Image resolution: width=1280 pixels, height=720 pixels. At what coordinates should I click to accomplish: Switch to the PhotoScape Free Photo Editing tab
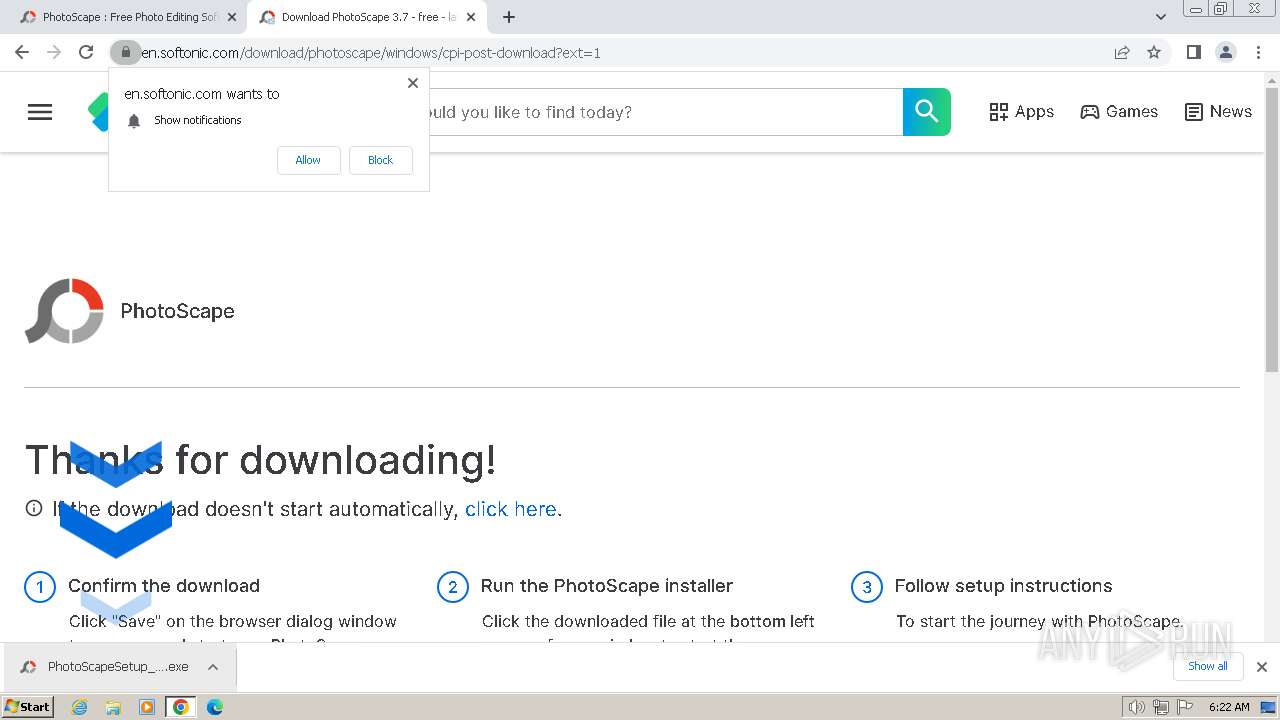pos(120,17)
